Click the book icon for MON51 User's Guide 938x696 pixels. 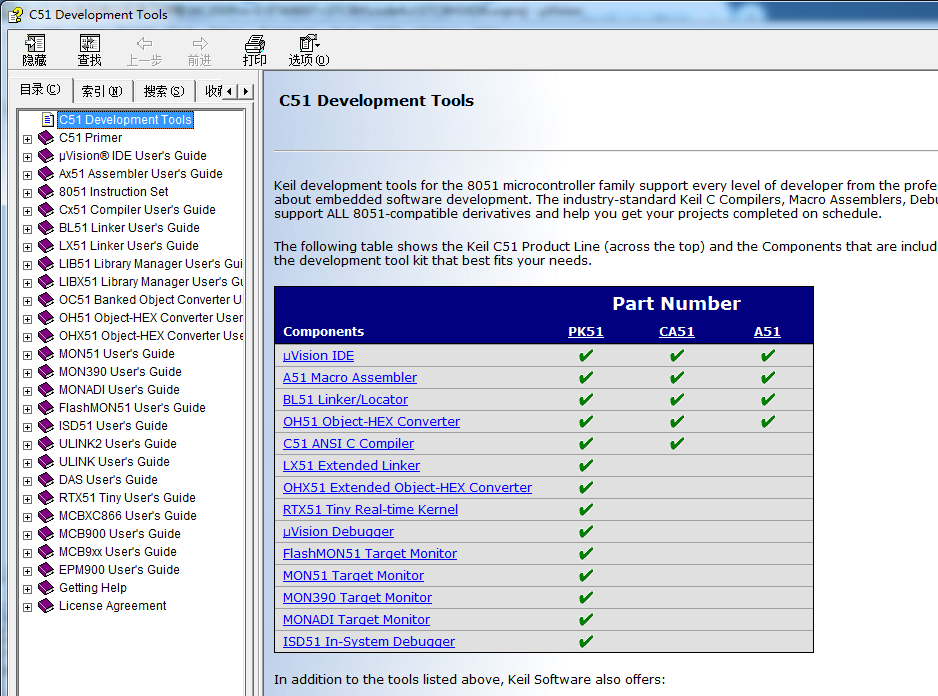tap(46, 354)
